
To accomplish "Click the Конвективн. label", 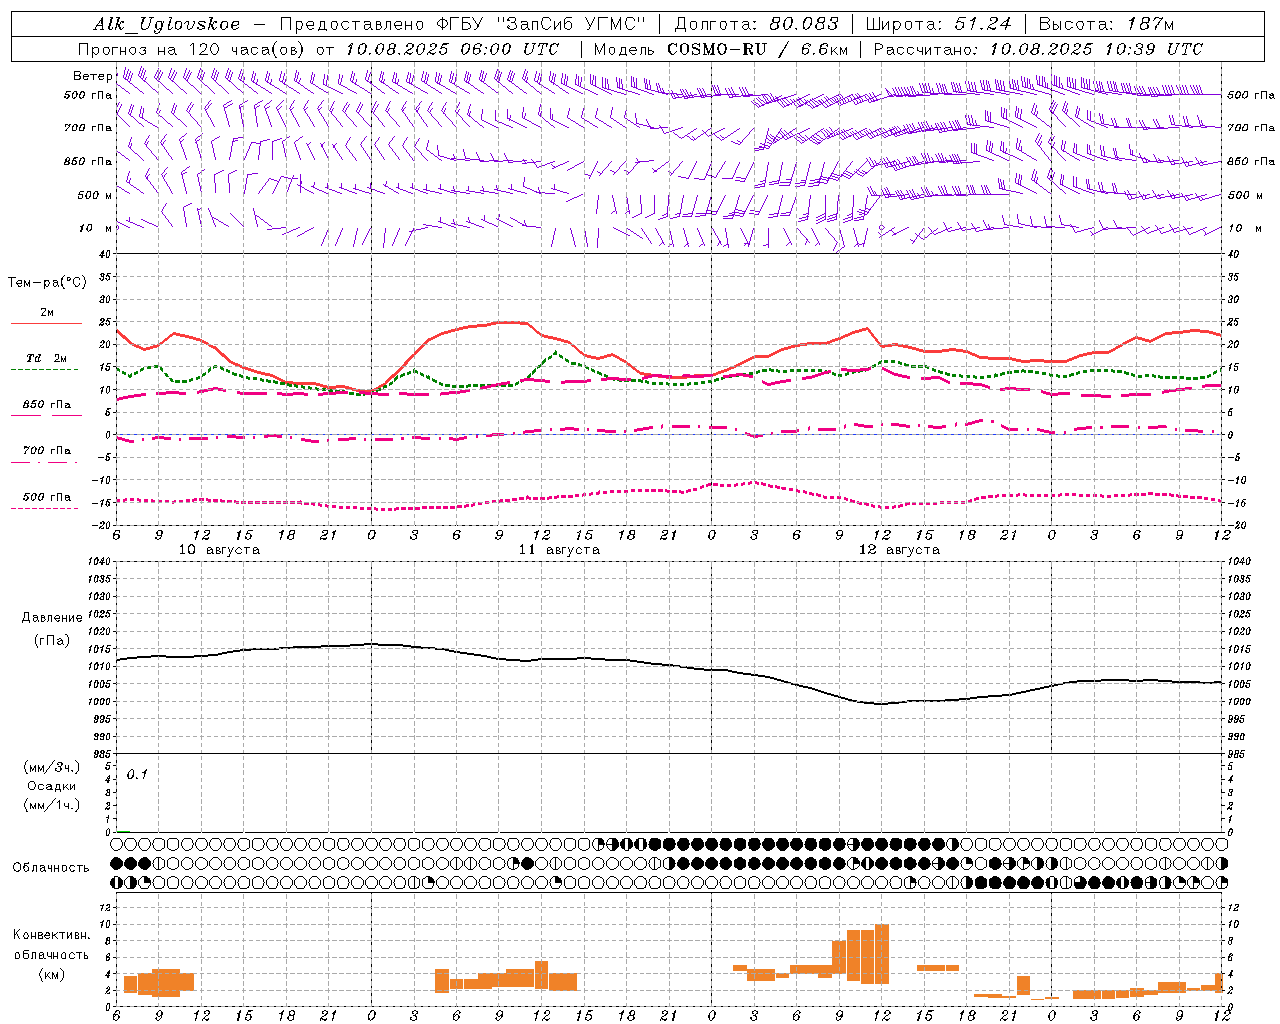I will click(51, 935).
